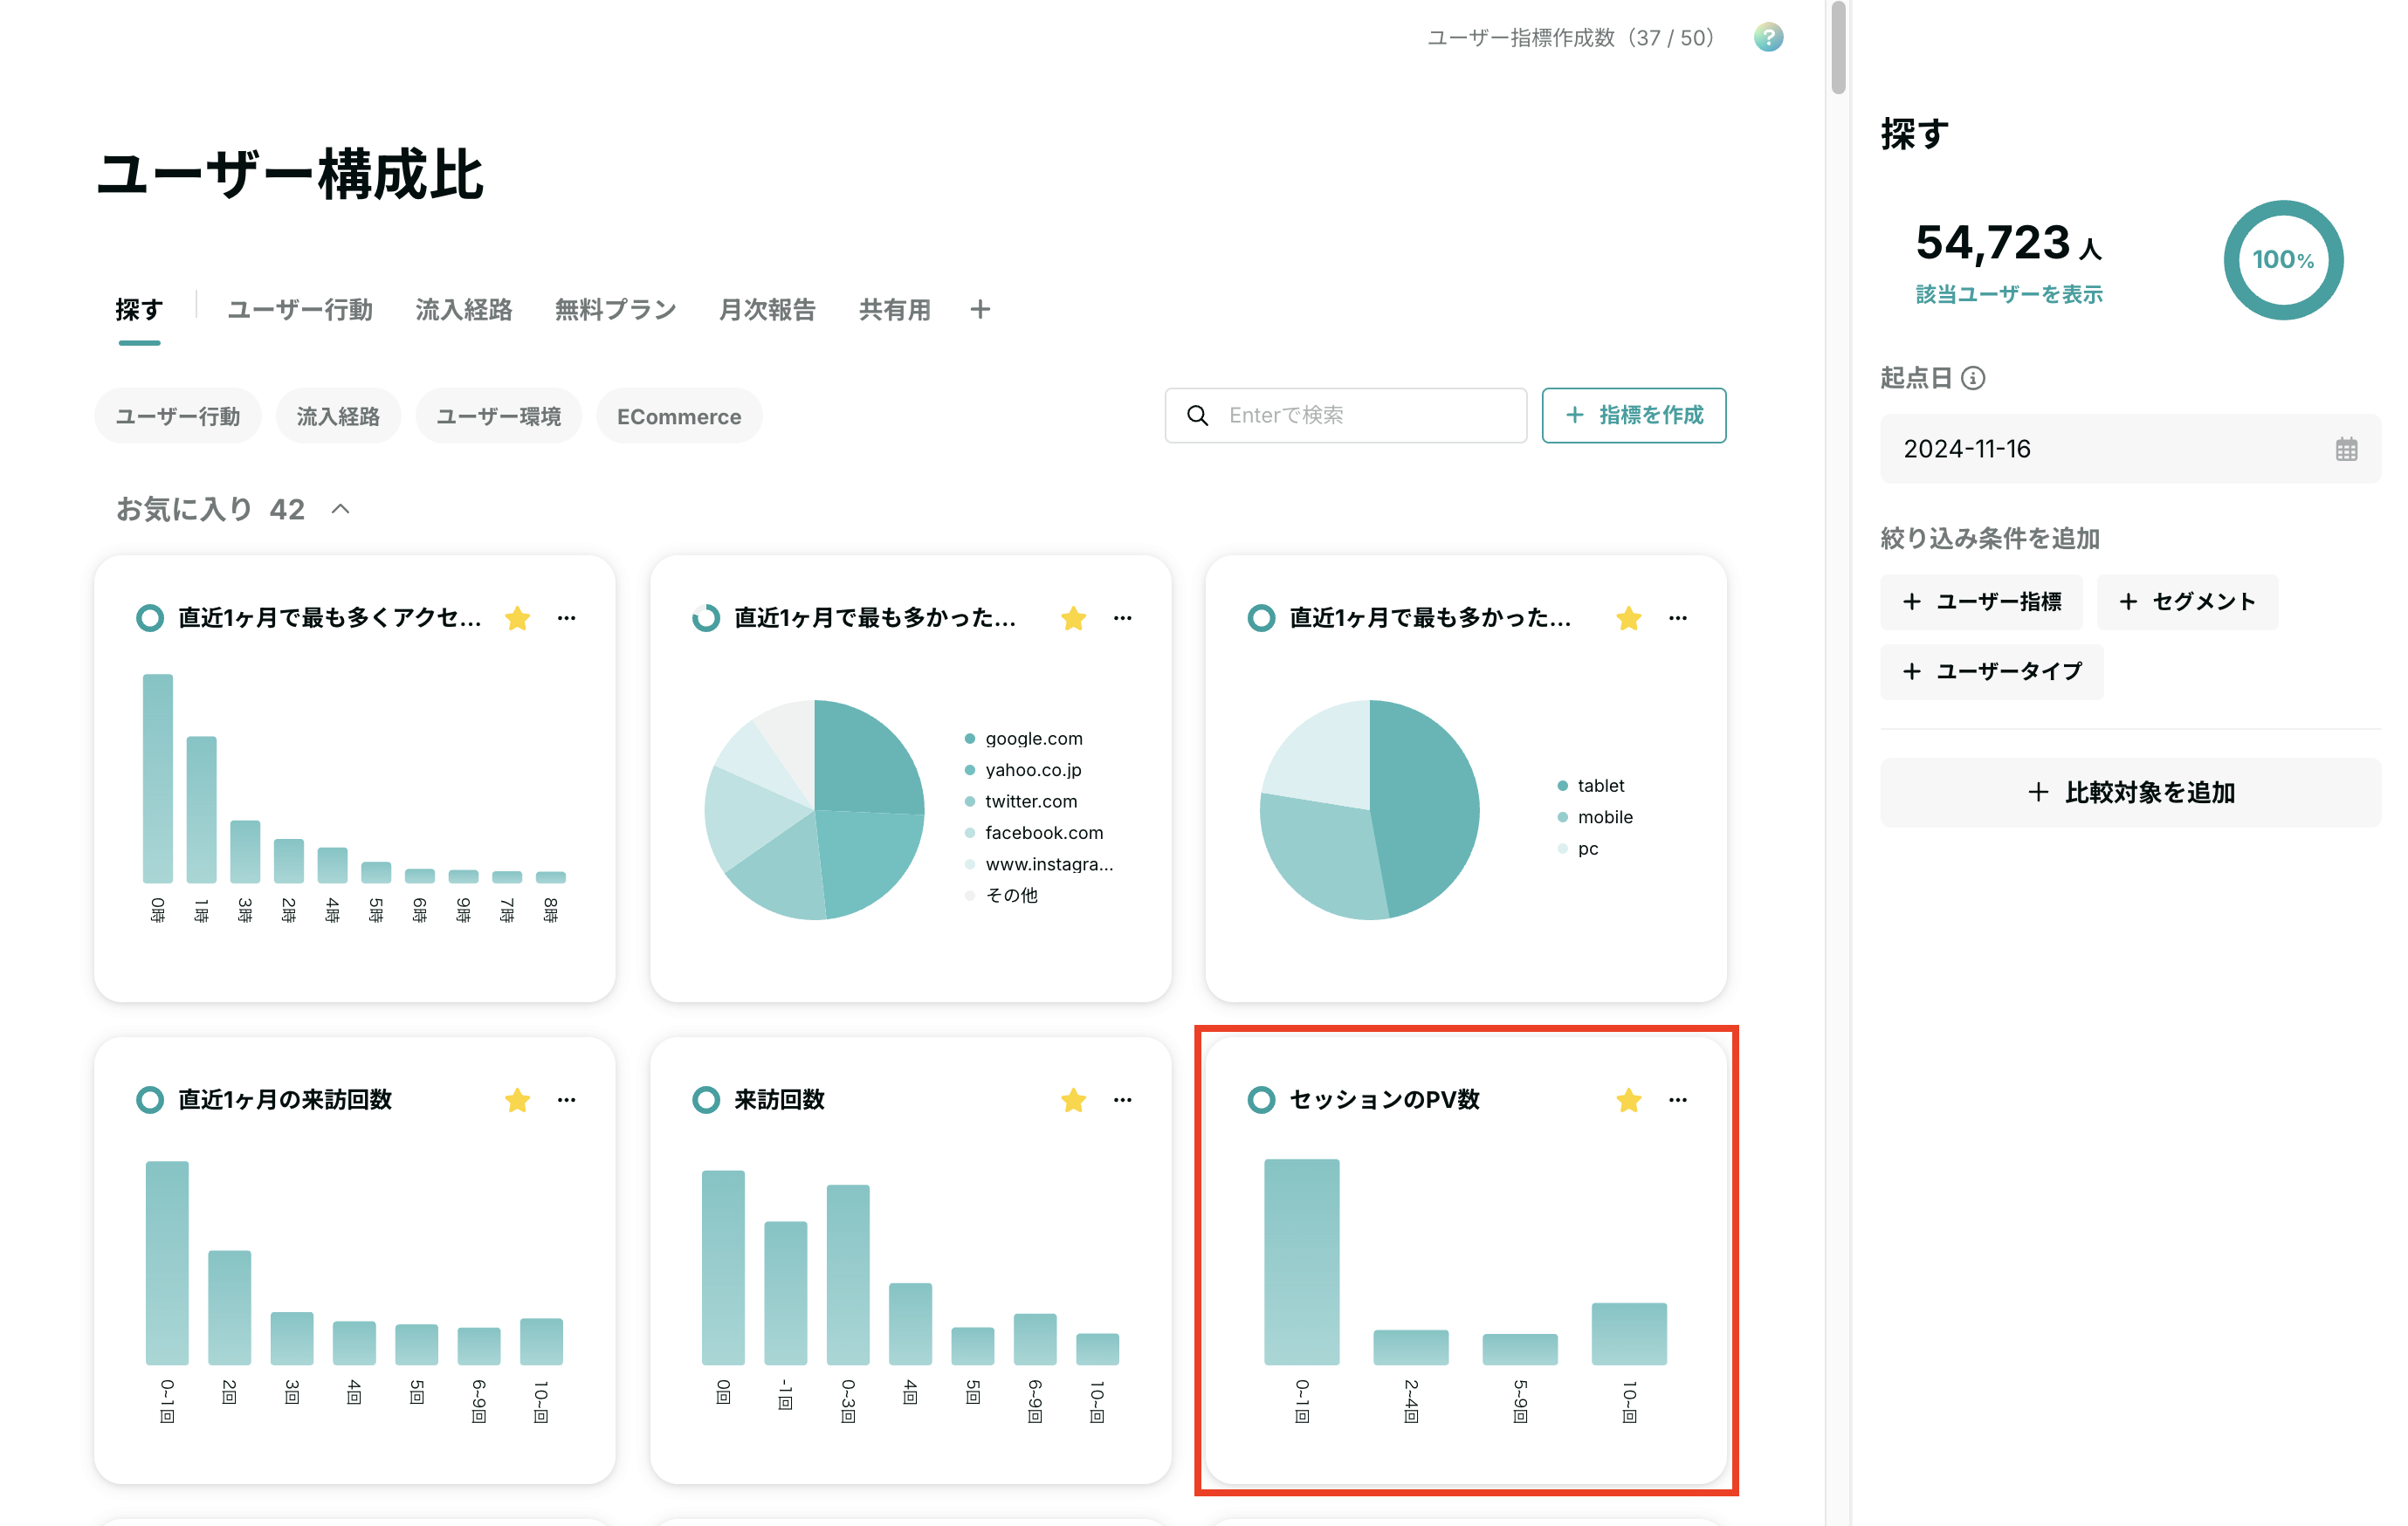
Task: Click 比較対象を追加 button
Action: pyautogui.click(x=2131, y=792)
